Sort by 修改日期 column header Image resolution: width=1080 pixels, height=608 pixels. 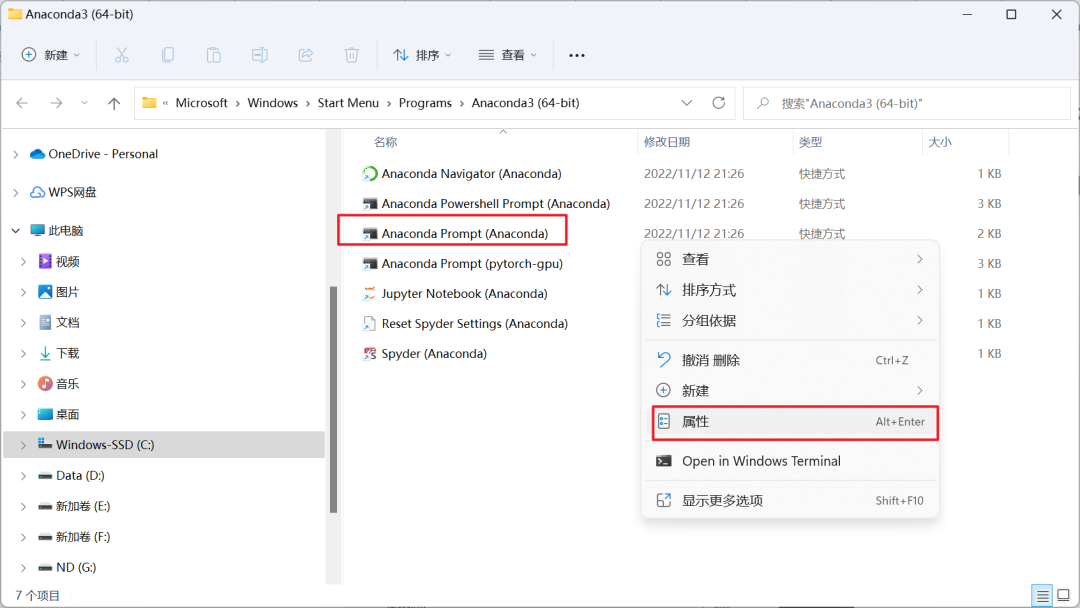[x=667, y=143]
